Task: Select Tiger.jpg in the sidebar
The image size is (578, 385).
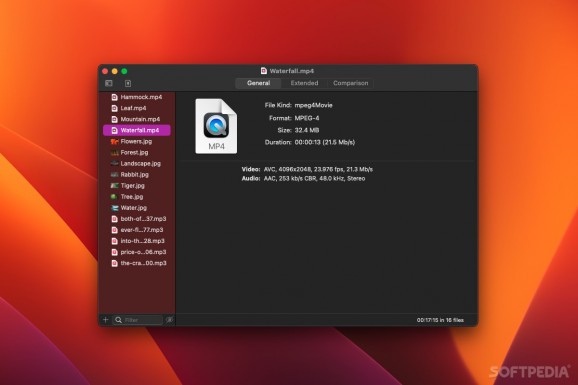Action: (x=137, y=185)
